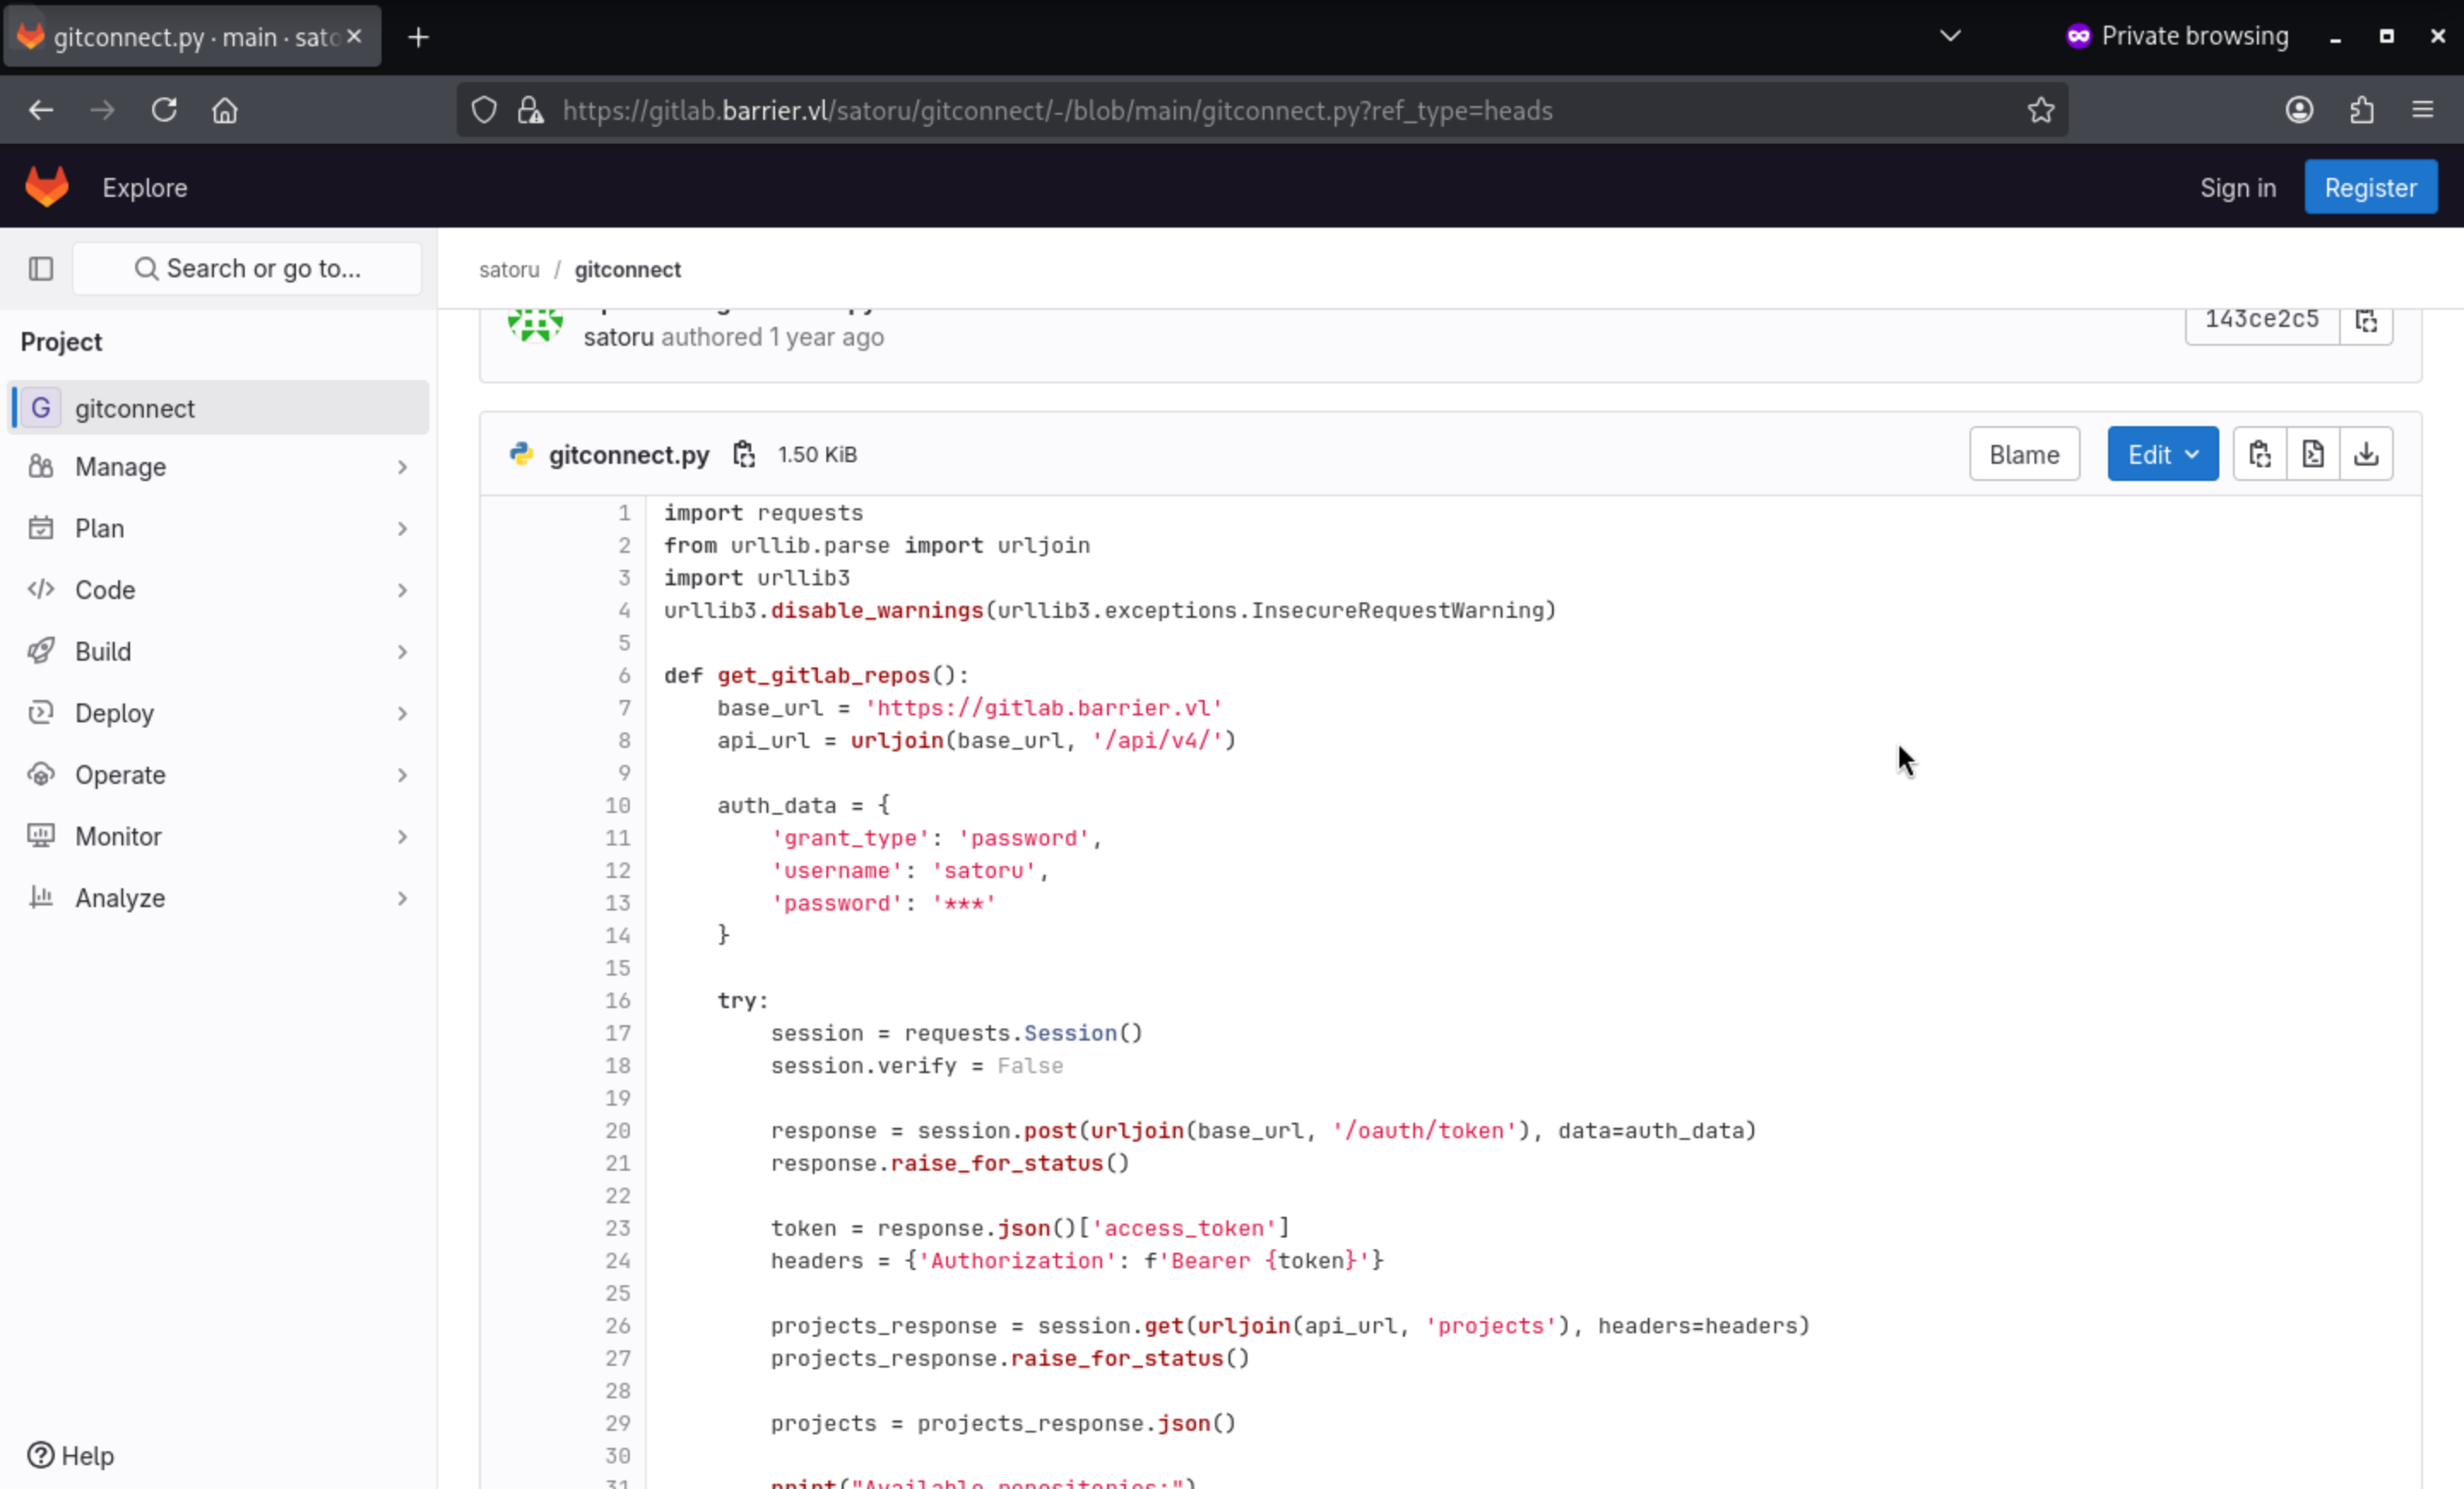Reload the current page

click(x=164, y=110)
